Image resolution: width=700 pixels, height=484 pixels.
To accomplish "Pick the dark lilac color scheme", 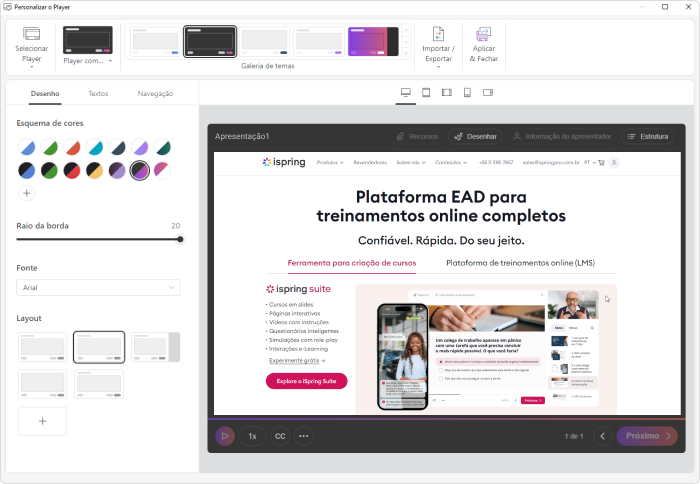I will [117, 170].
